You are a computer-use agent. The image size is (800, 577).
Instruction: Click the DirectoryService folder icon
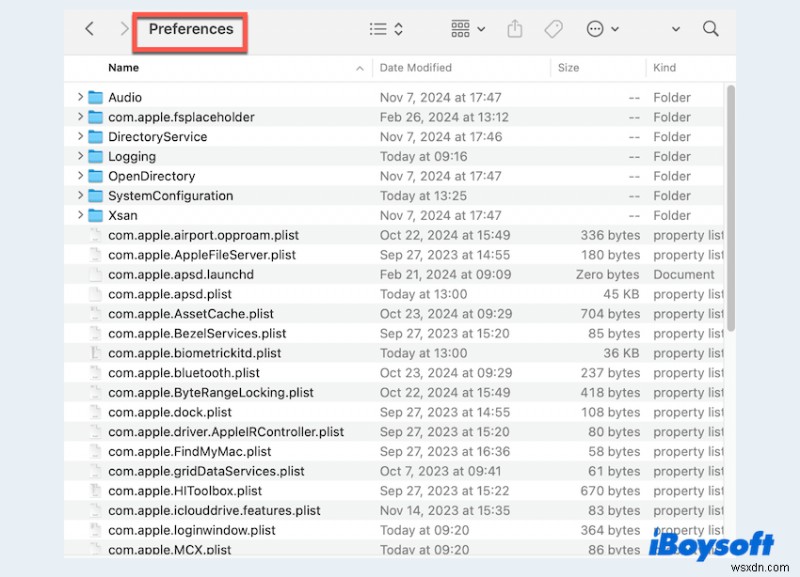tap(95, 137)
